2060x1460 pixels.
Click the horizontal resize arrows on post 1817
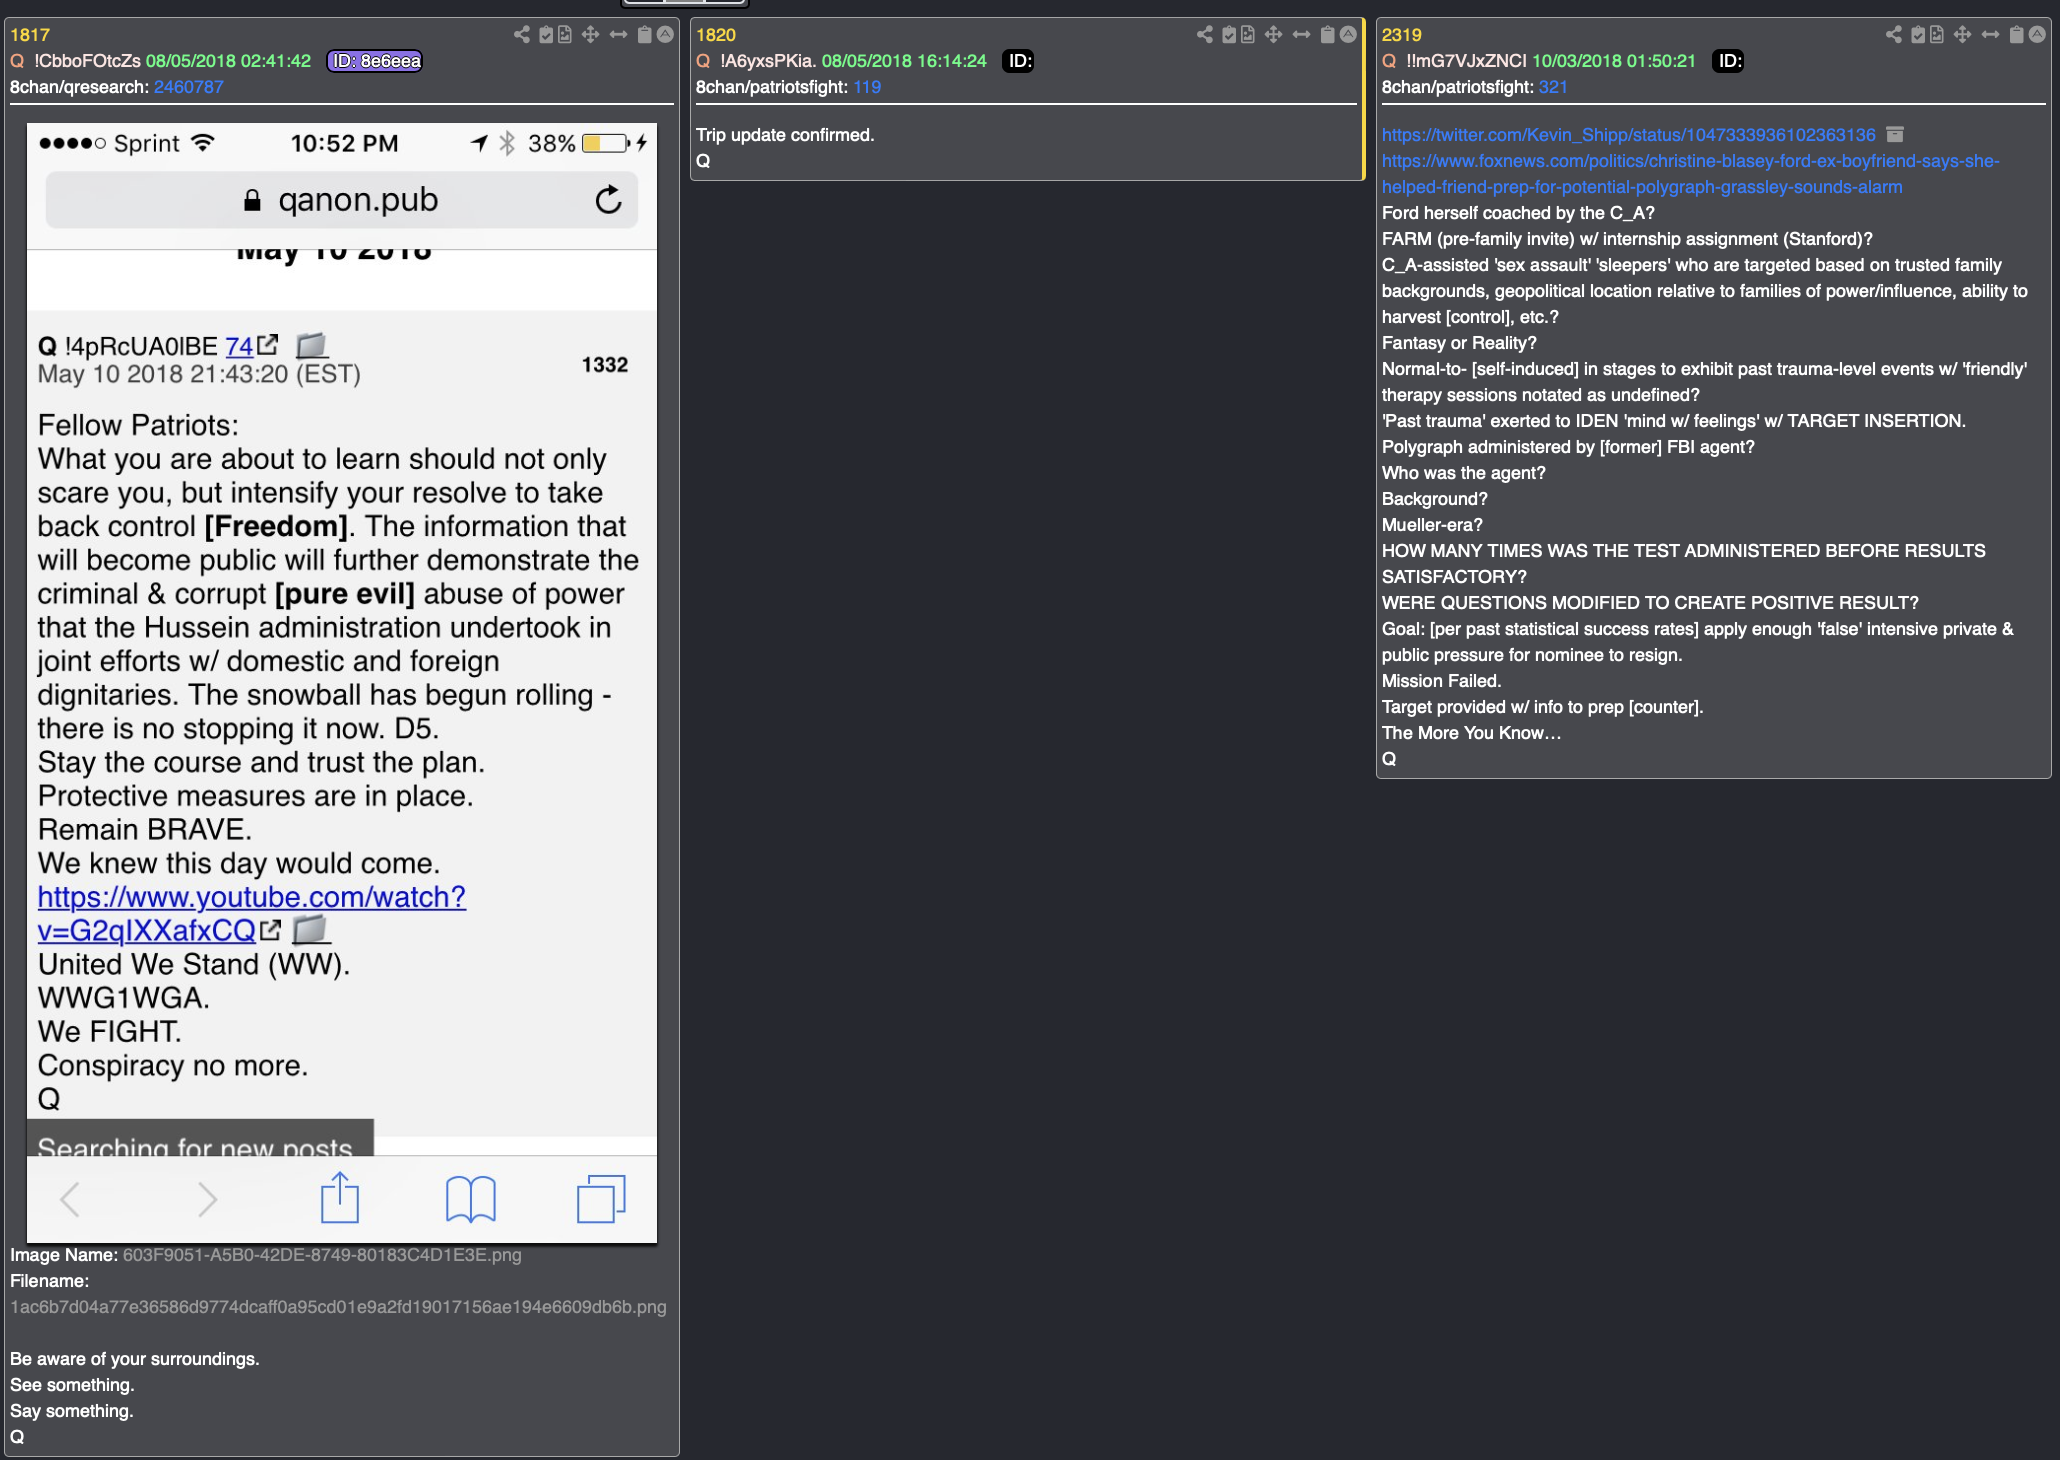click(x=619, y=35)
